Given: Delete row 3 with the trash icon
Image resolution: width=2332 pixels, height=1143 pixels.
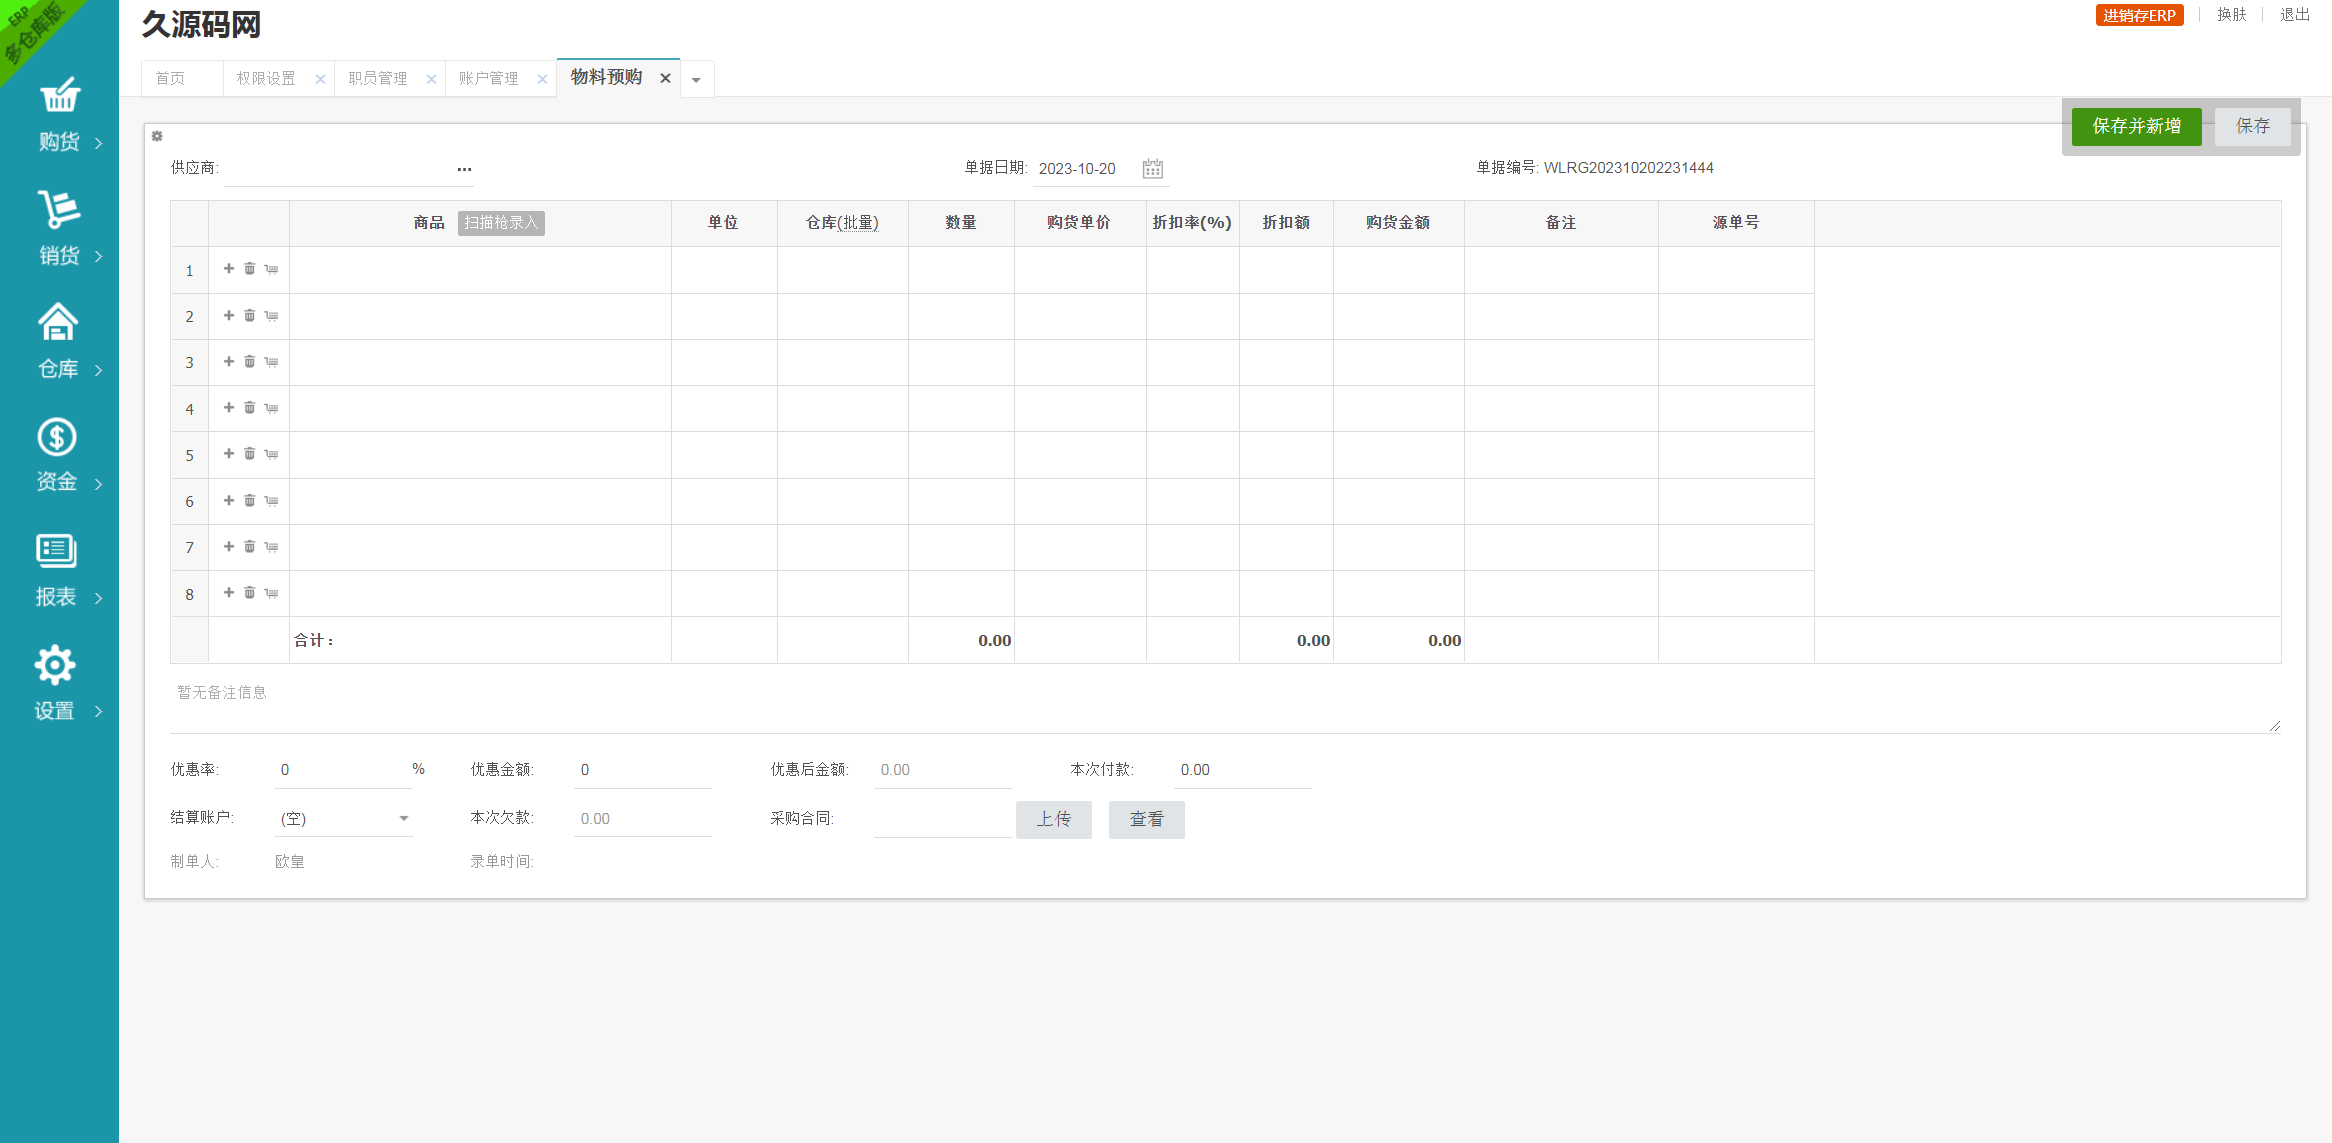Looking at the screenshot, I should tap(250, 362).
